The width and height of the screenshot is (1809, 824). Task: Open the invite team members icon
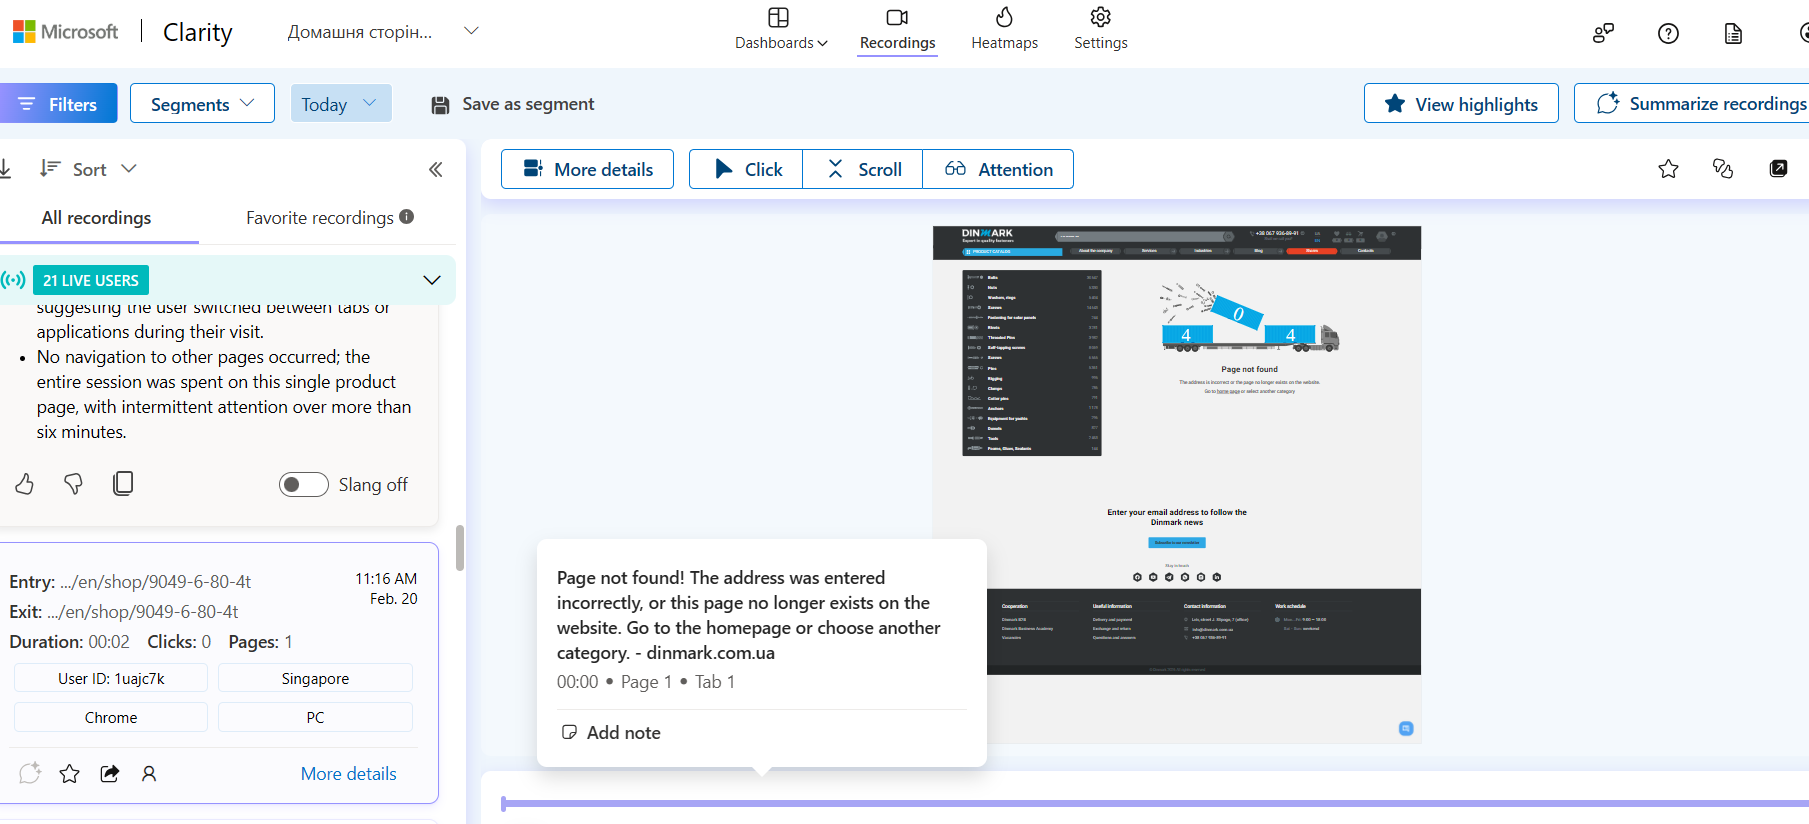(x=1603, y=33)
